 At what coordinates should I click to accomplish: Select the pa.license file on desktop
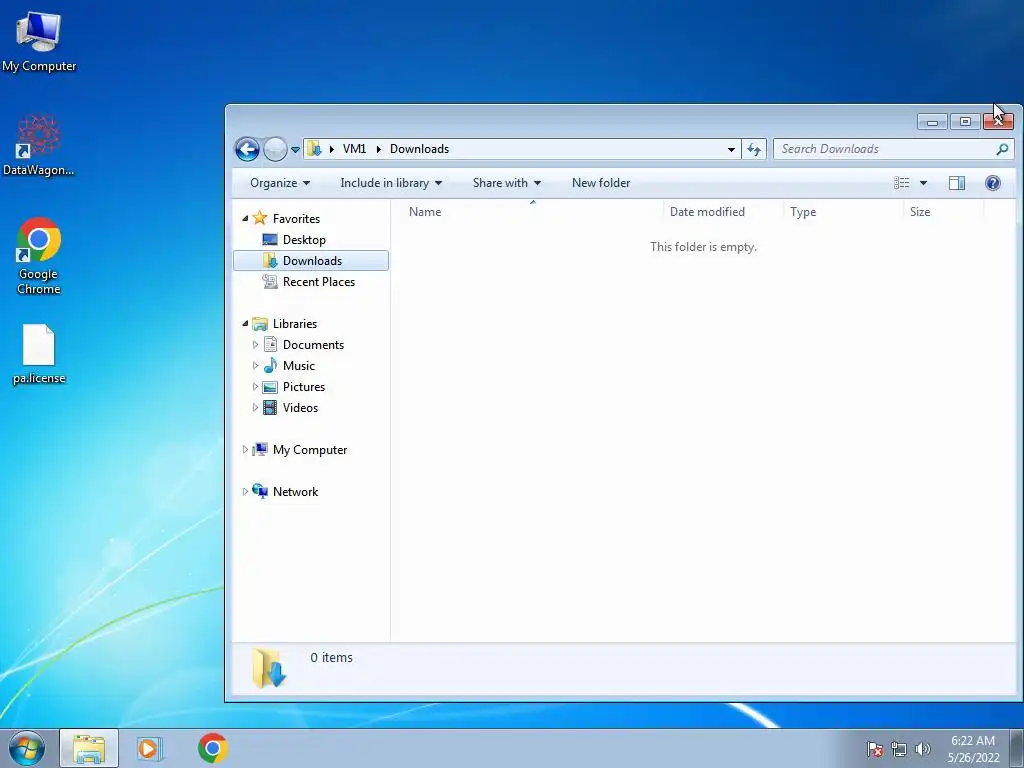(39, 355)
